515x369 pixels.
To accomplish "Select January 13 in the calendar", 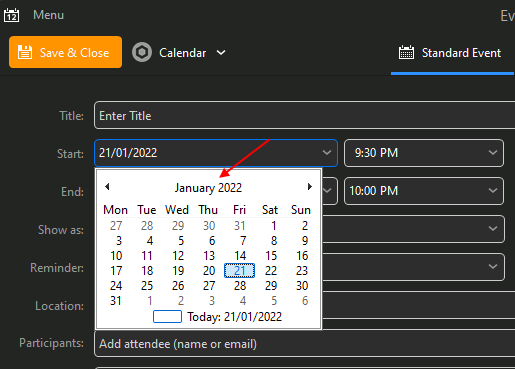I will (209, 256).
